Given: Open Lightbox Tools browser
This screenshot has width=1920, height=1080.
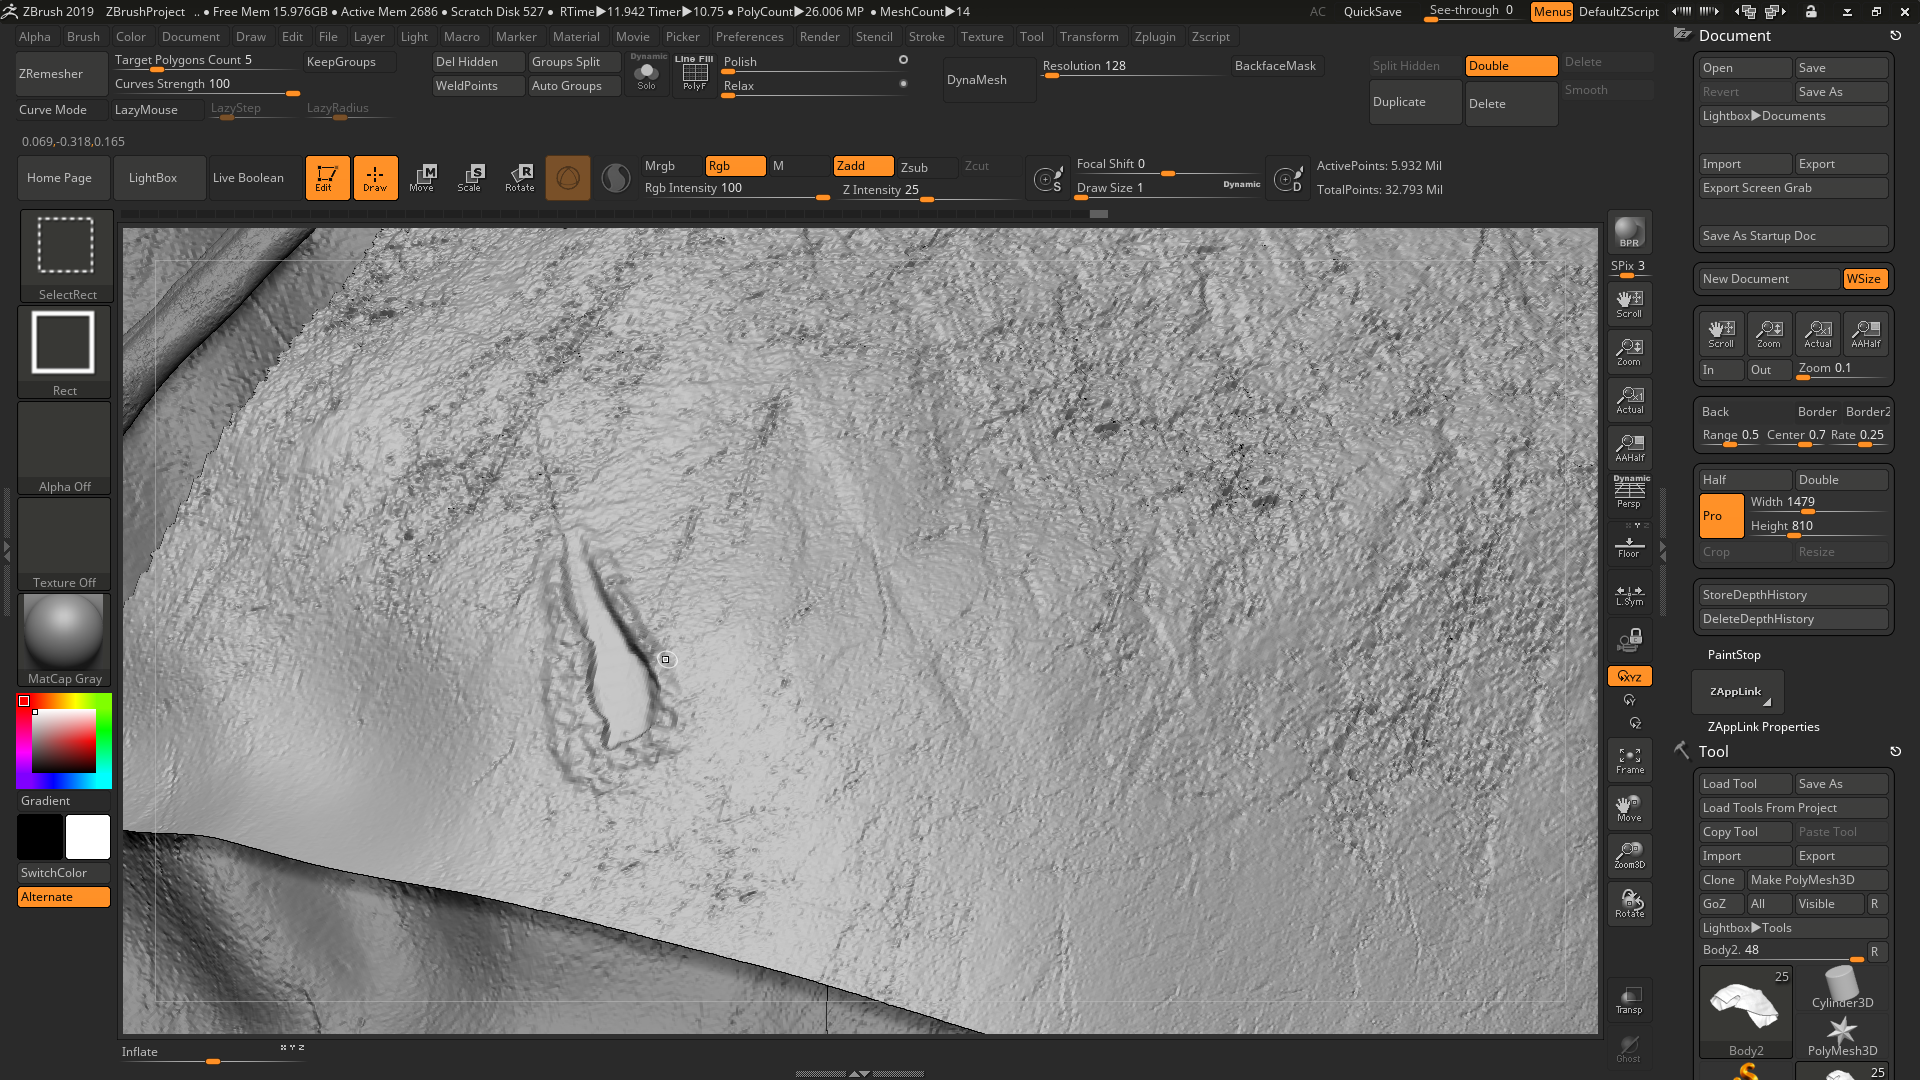Looking at the screenshot, I should [x=1793, y=928].
